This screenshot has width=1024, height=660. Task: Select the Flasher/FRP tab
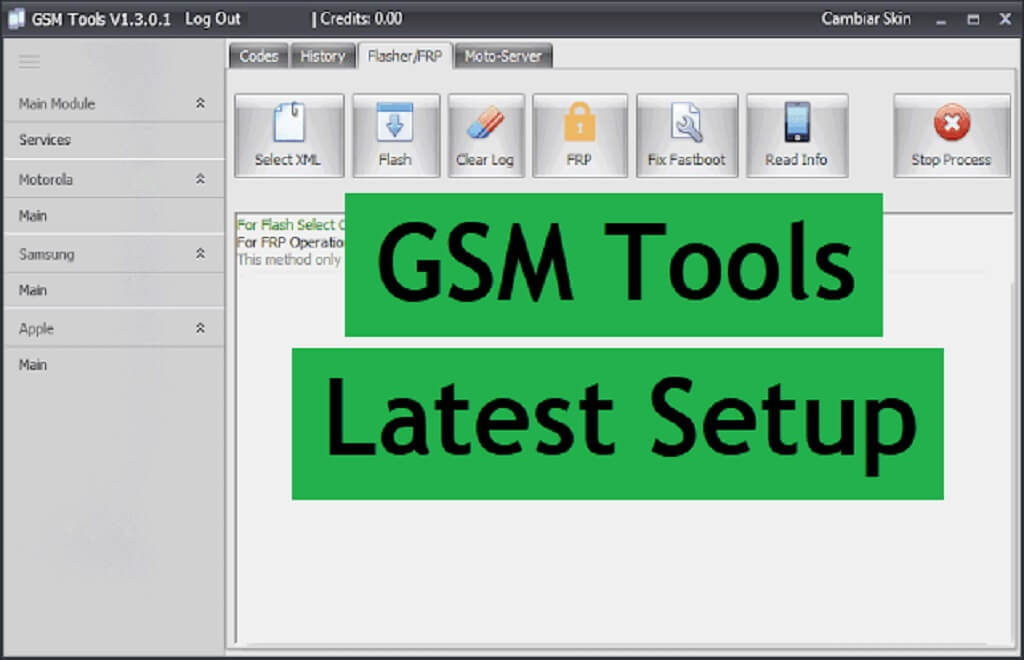[x=405, y=56]
